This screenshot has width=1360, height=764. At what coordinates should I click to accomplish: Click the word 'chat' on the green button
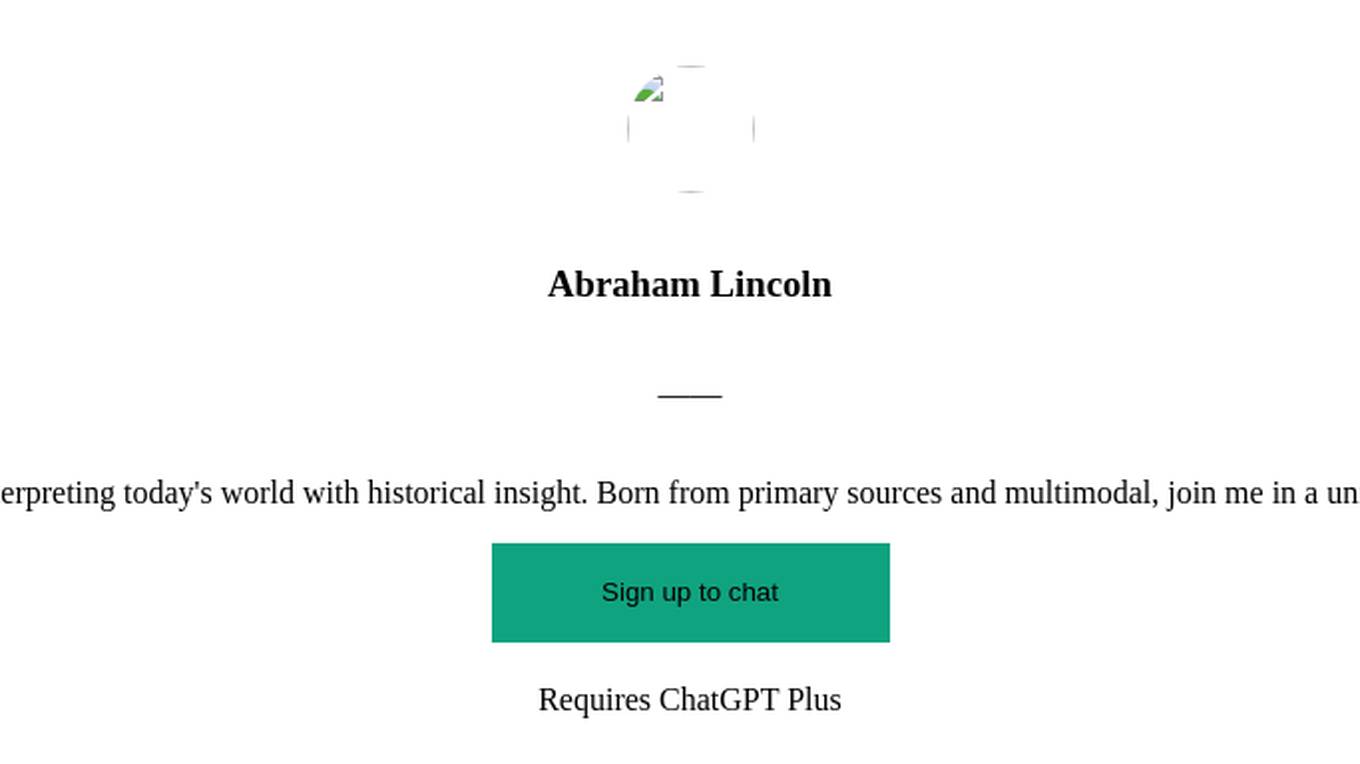tap(753, 593)
